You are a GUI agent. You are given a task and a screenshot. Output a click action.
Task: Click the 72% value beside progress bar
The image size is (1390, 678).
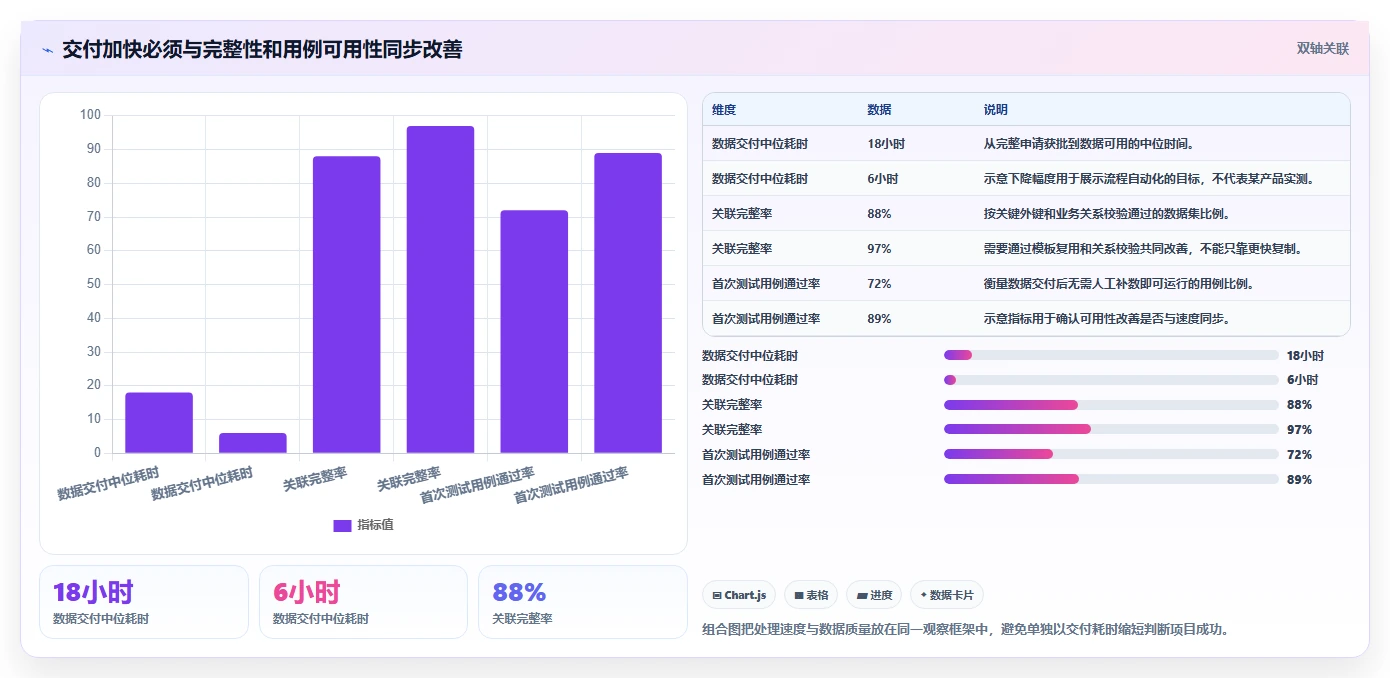pyautogui.click(x=1299, y=455)
